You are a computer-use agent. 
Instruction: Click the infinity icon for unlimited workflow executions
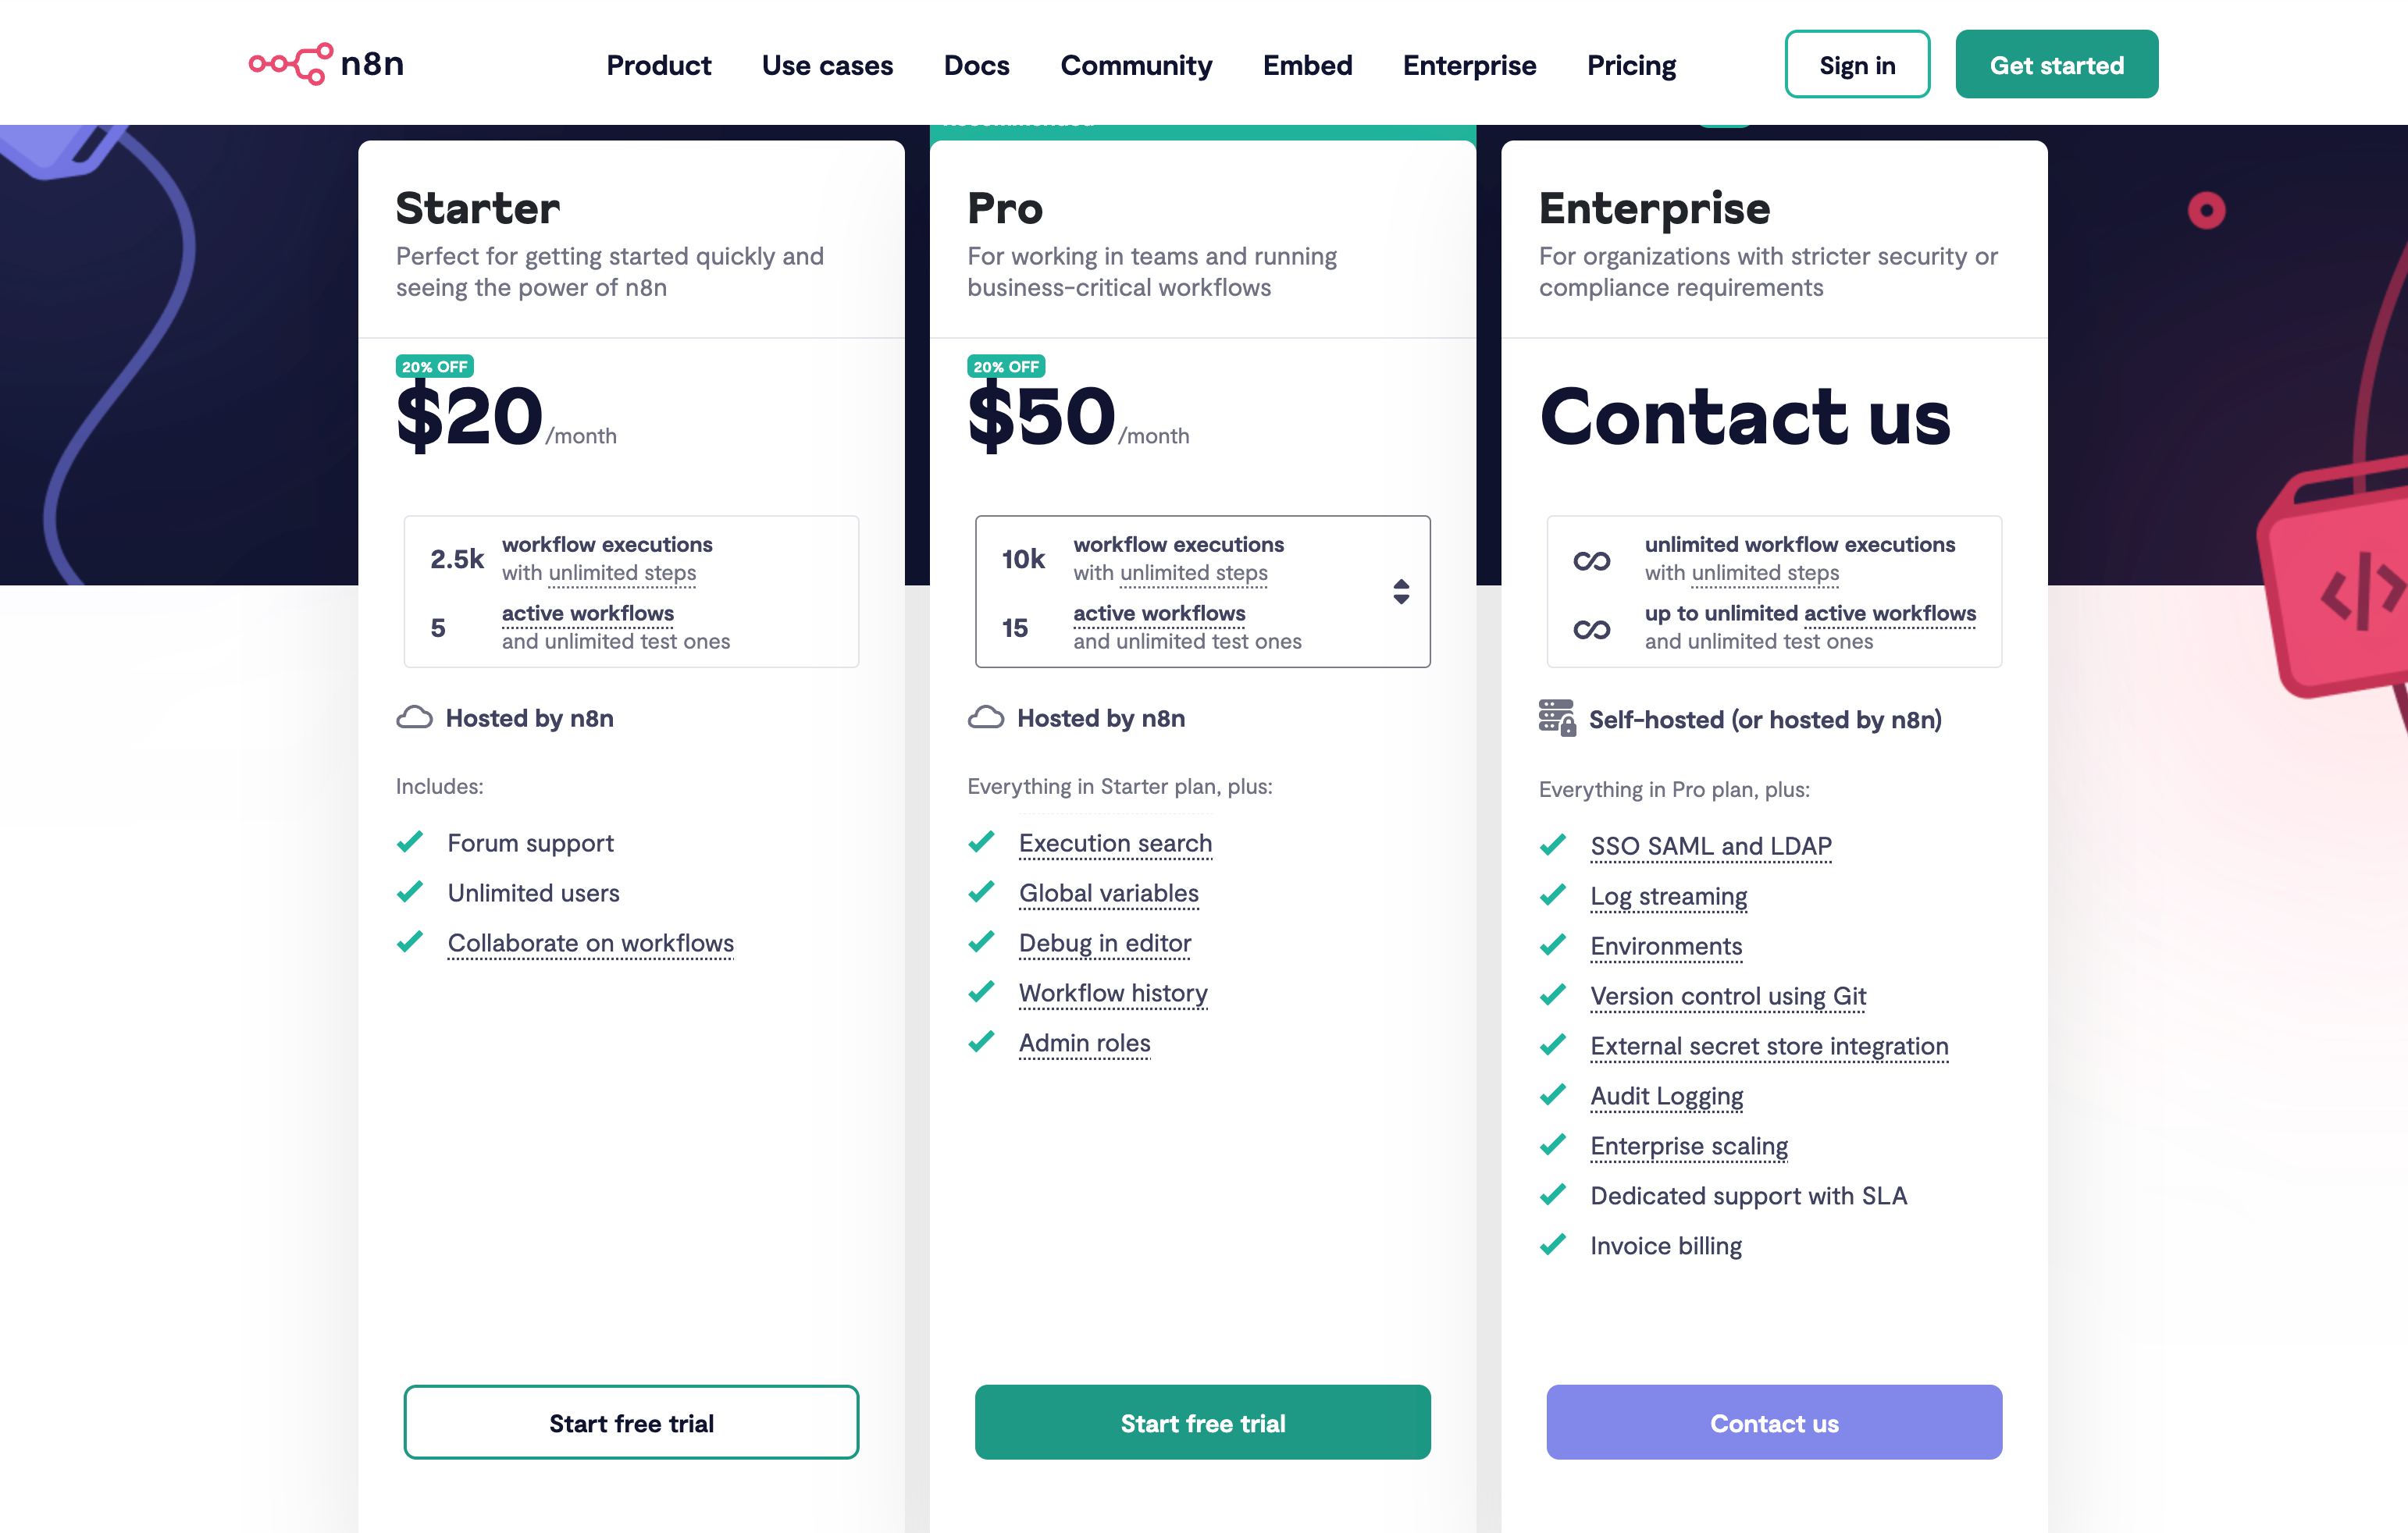(x=1591, y=560)
